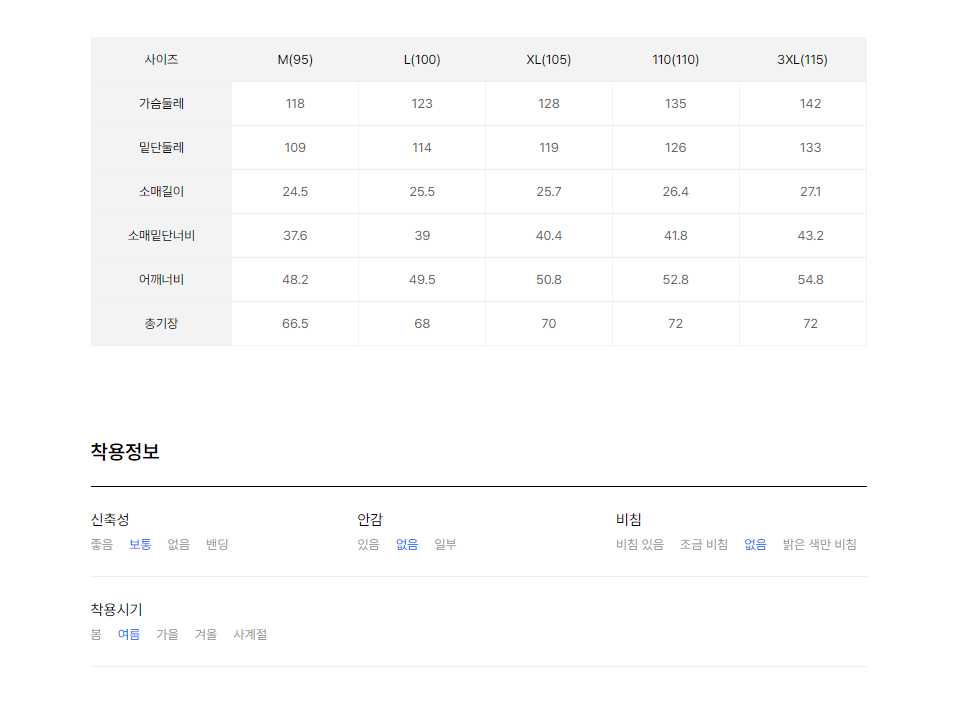Click sleeve hem width '37.6' cell

click(295, 236)
